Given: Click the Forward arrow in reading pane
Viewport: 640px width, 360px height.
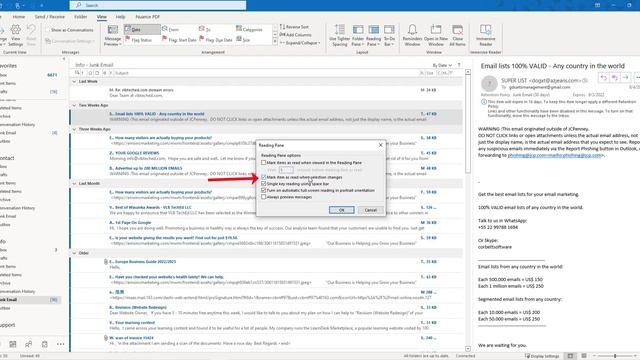Looking at the screenshot, I should [626, 78].
